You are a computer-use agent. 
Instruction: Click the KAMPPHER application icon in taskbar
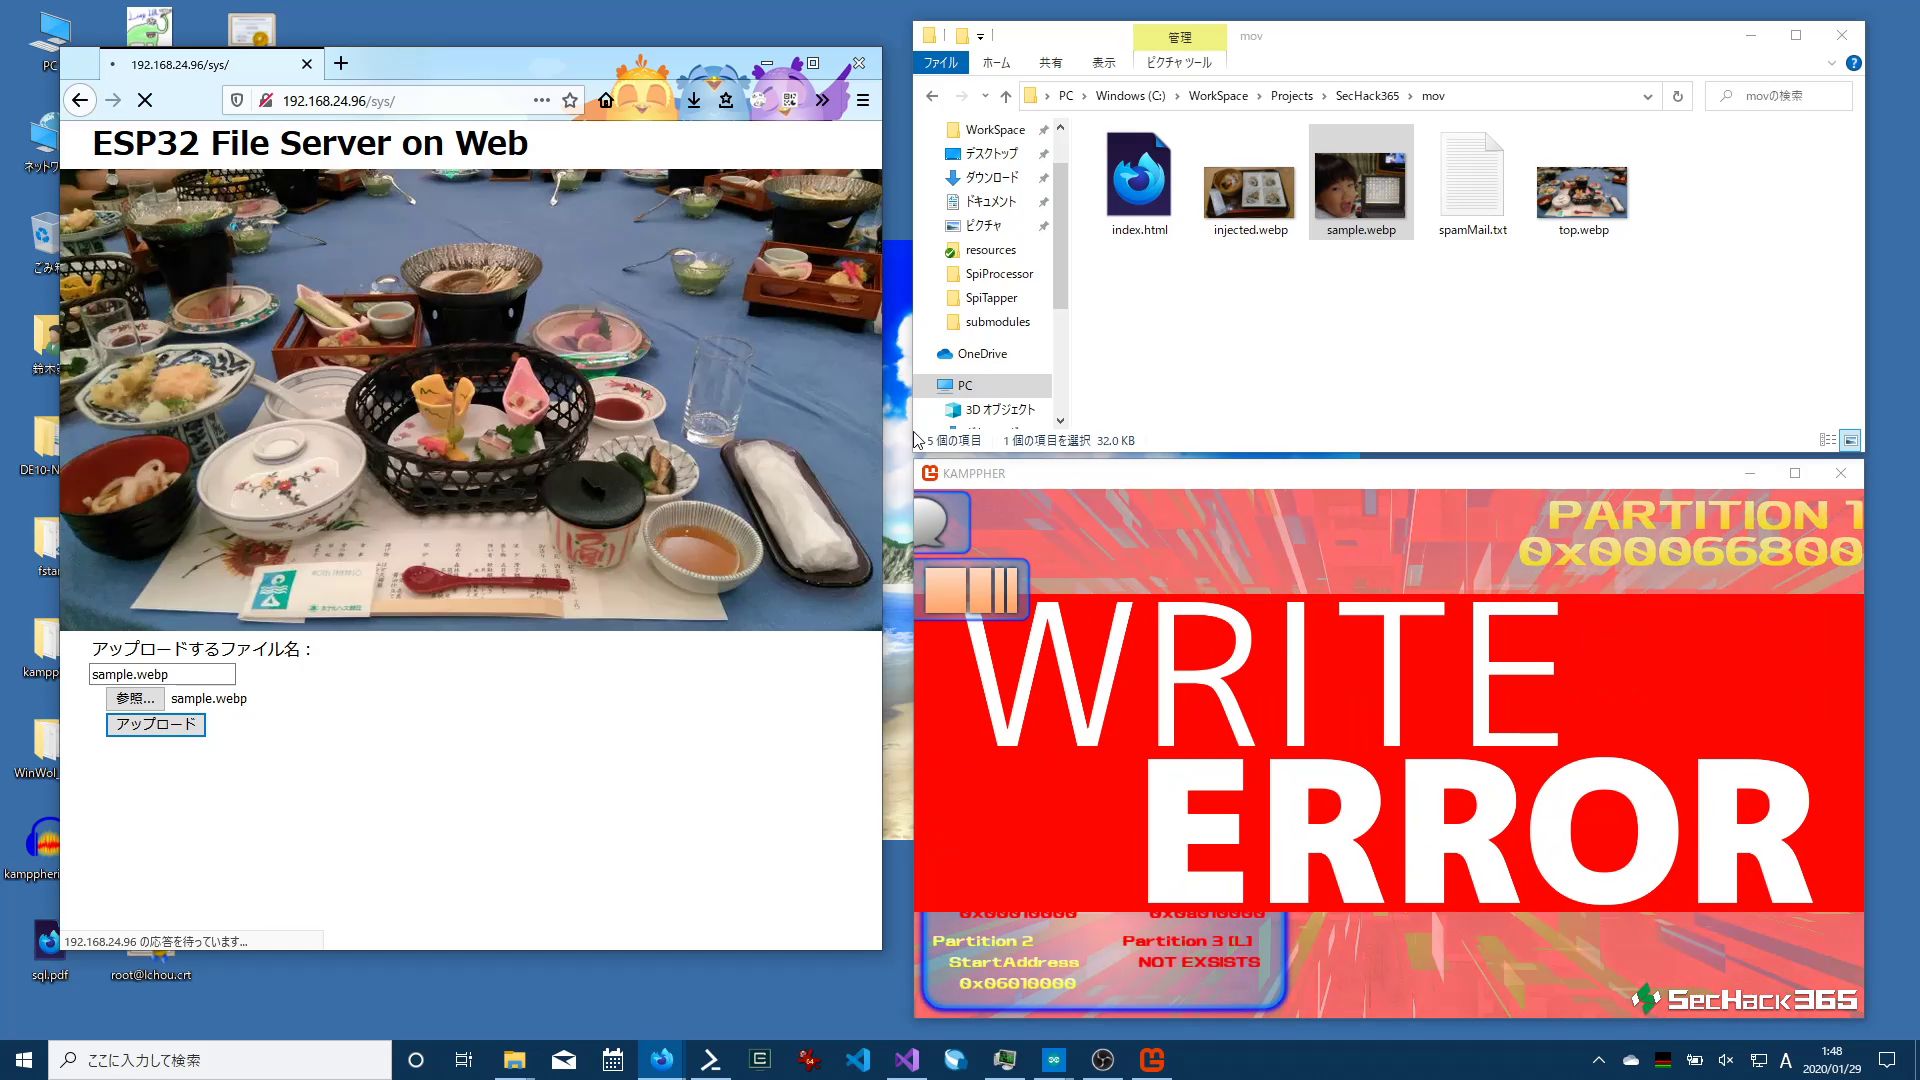(1151, 1059)
